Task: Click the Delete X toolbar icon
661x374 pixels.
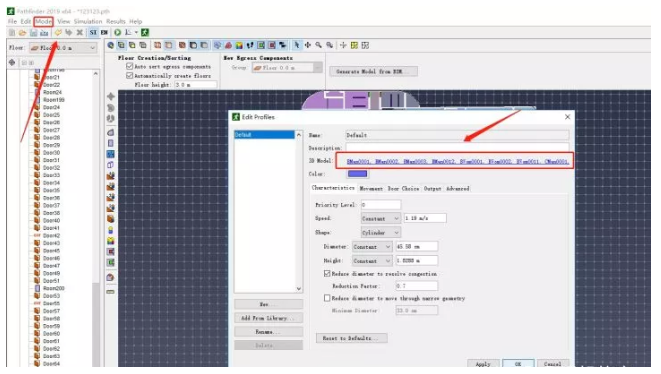Action: click(79, 32)
